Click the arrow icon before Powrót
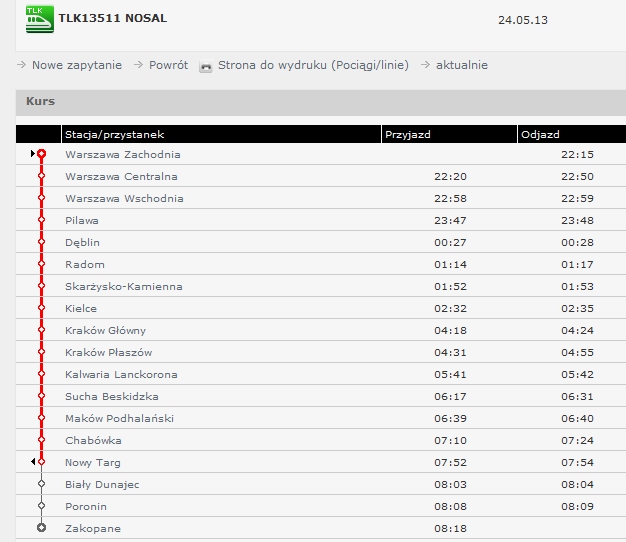Image resolution: width=626 pixels, height=542 pixels. coord(138,65)
